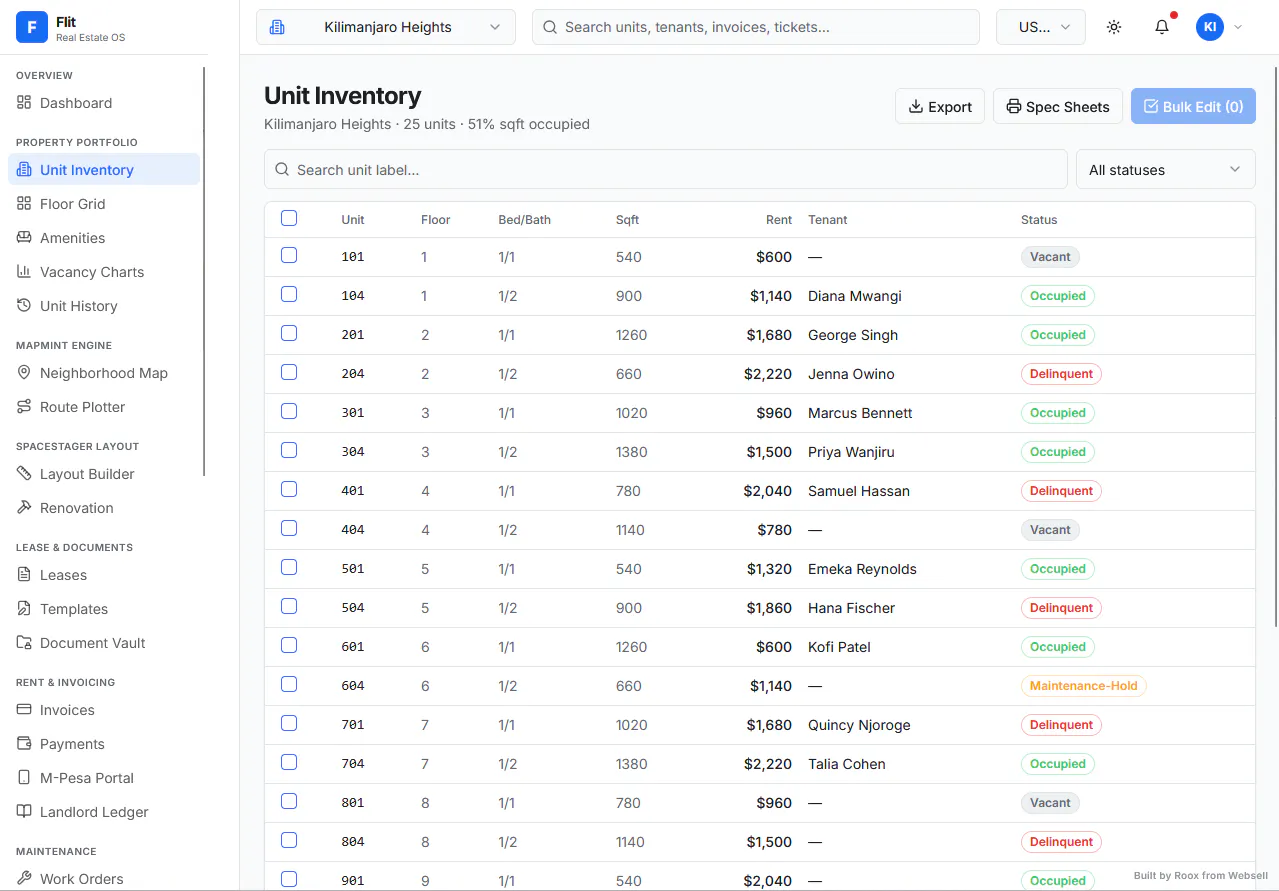Tick the checkbox for unit 604
1279x891 pixels.
coord(289,684)
